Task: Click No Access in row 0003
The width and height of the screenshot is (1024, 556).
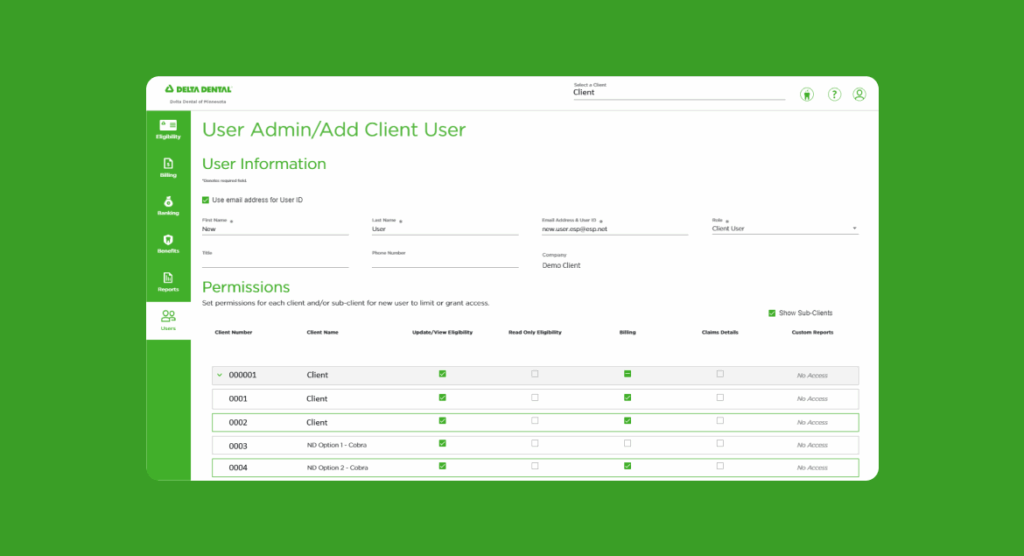Action: [x=812, y=445]
